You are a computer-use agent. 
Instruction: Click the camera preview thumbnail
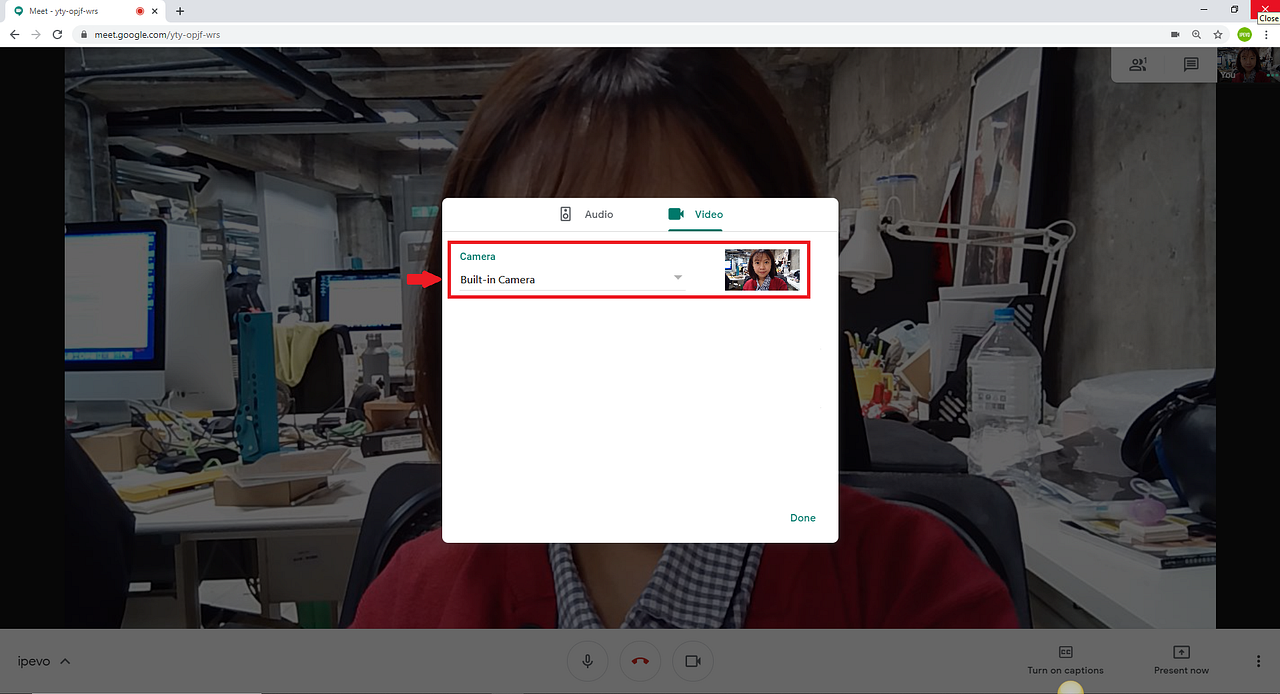pos(761,270)
